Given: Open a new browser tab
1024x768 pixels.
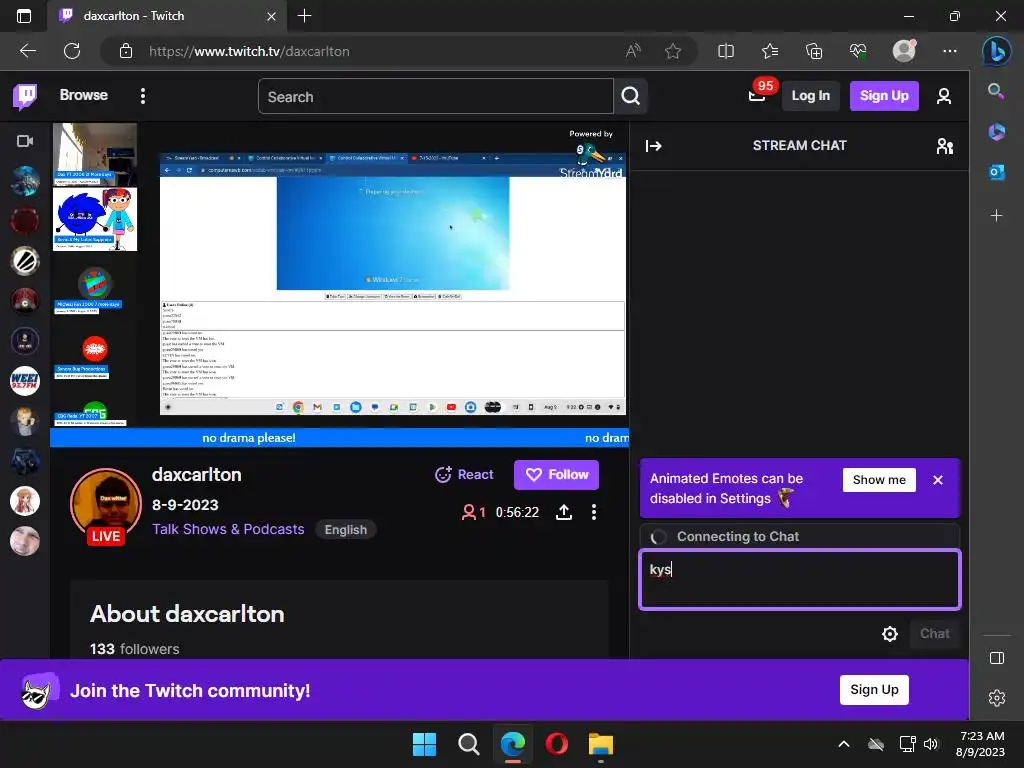Looking at the screenshot, I should [x=304, y=16].
